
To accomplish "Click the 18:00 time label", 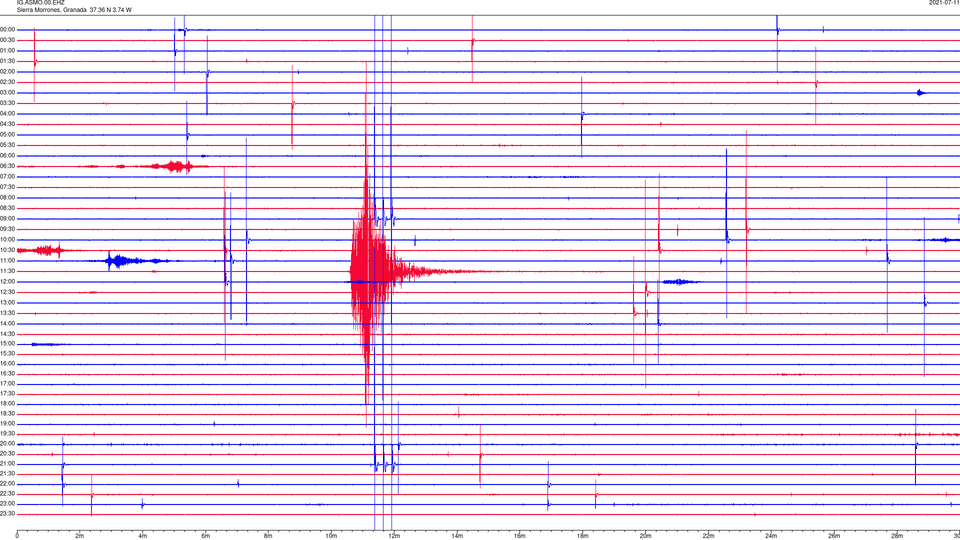I will pyautogui.click(x=8, y=404).
